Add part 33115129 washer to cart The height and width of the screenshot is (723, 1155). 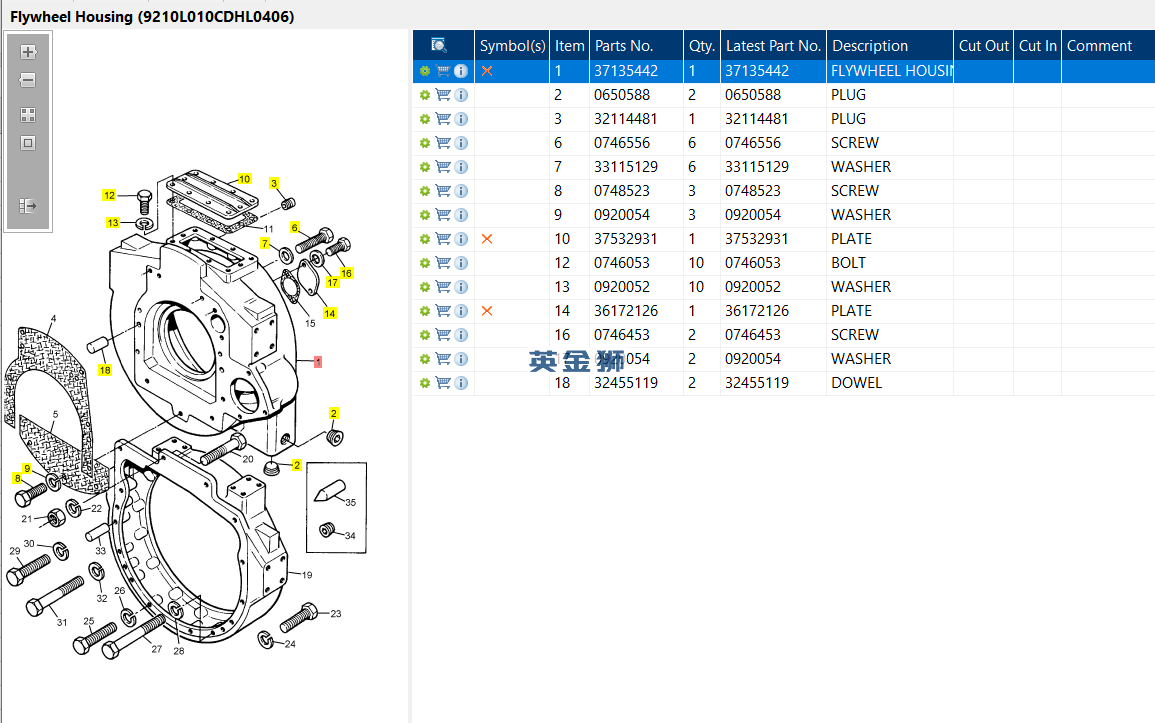[x=443, y=167]
